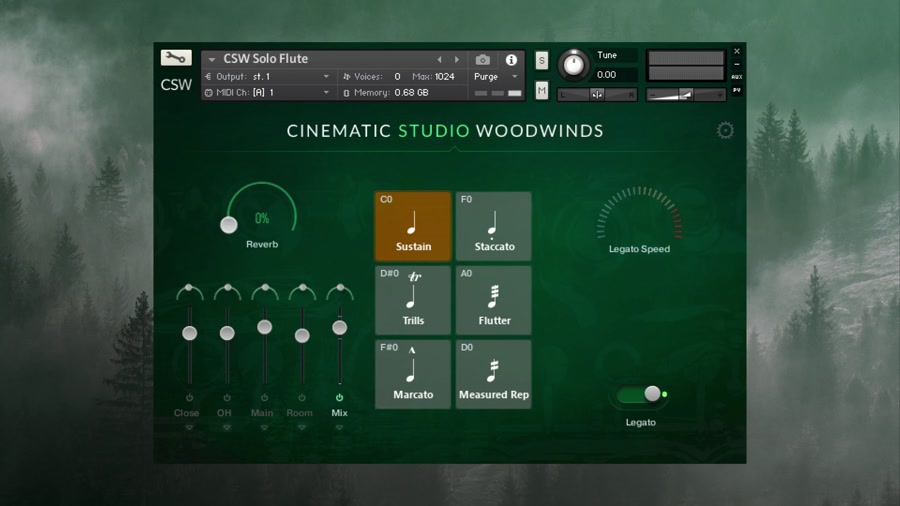Expand the Mix options arrow
Viewport: 900px width, 506px height.
(339, 427)
